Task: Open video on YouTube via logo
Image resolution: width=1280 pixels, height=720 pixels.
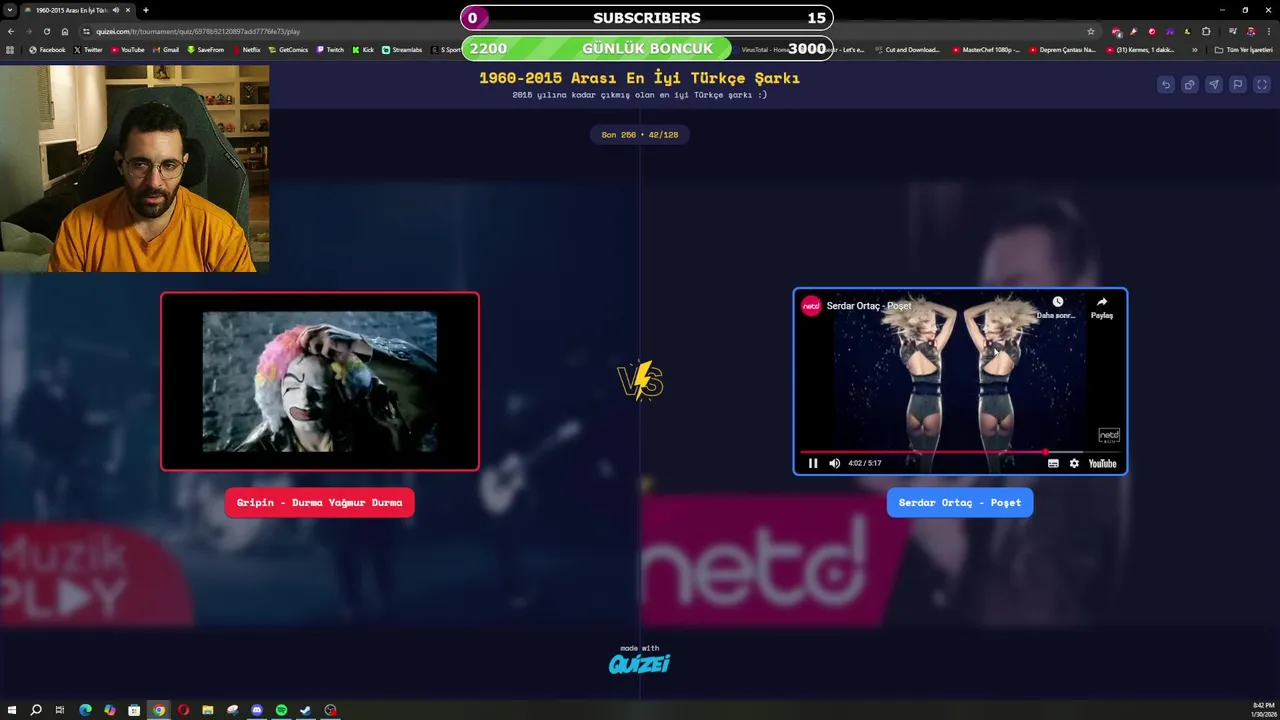Action: (1102, 463)
